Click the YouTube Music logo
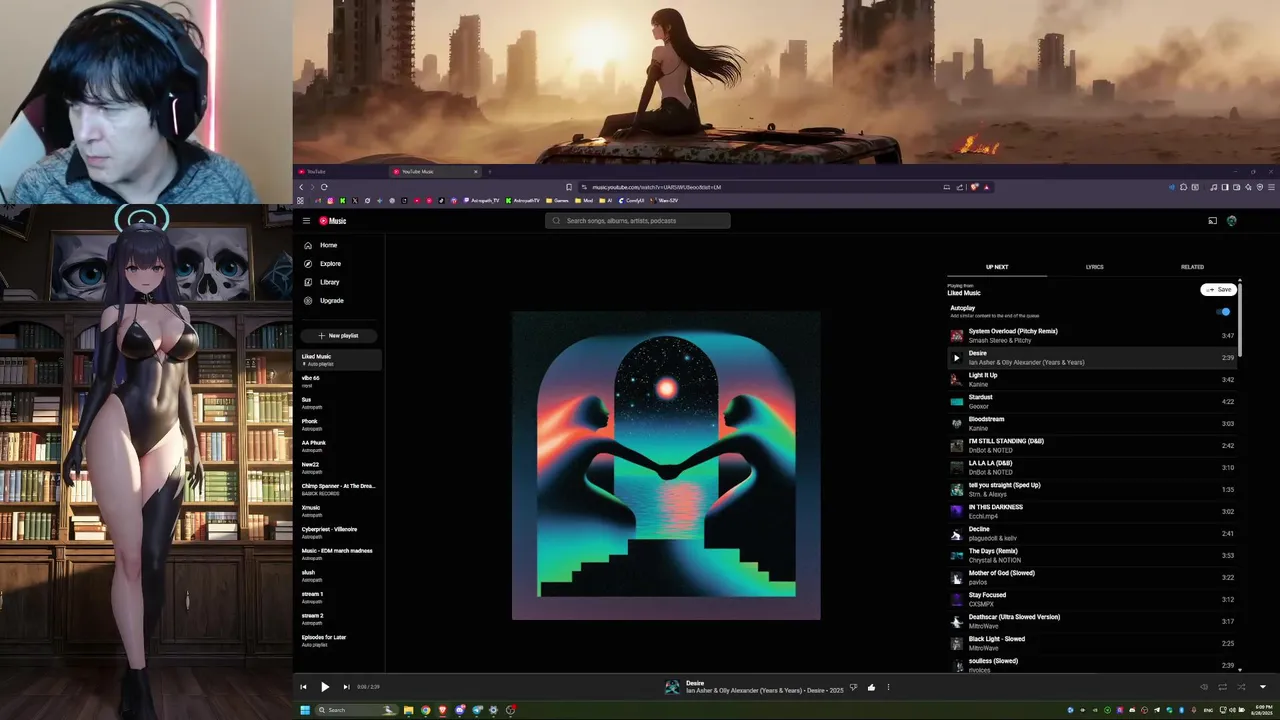This screenshot has height=720, width=1280. coord(333,221)
